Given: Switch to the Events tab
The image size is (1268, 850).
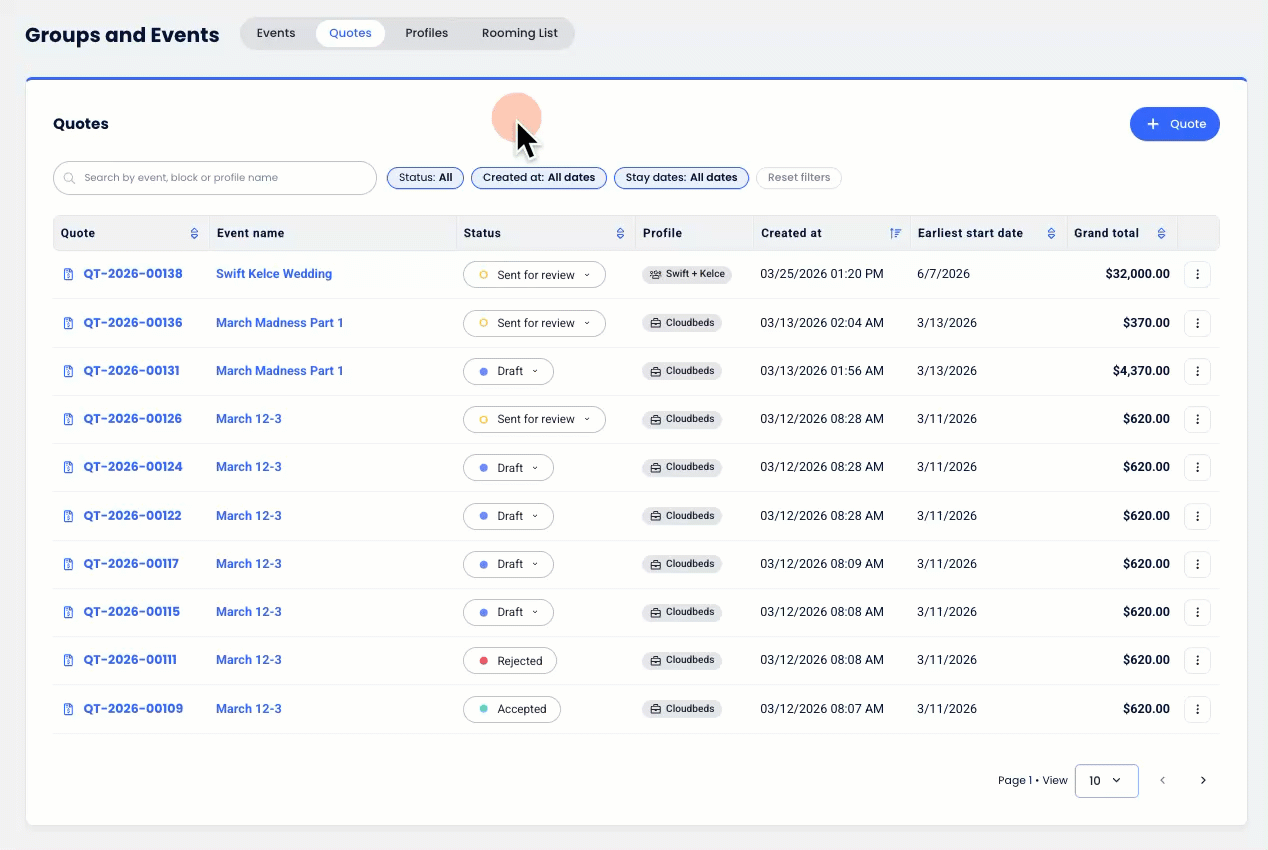Looking at the screenshot, I should click(276, 33).
